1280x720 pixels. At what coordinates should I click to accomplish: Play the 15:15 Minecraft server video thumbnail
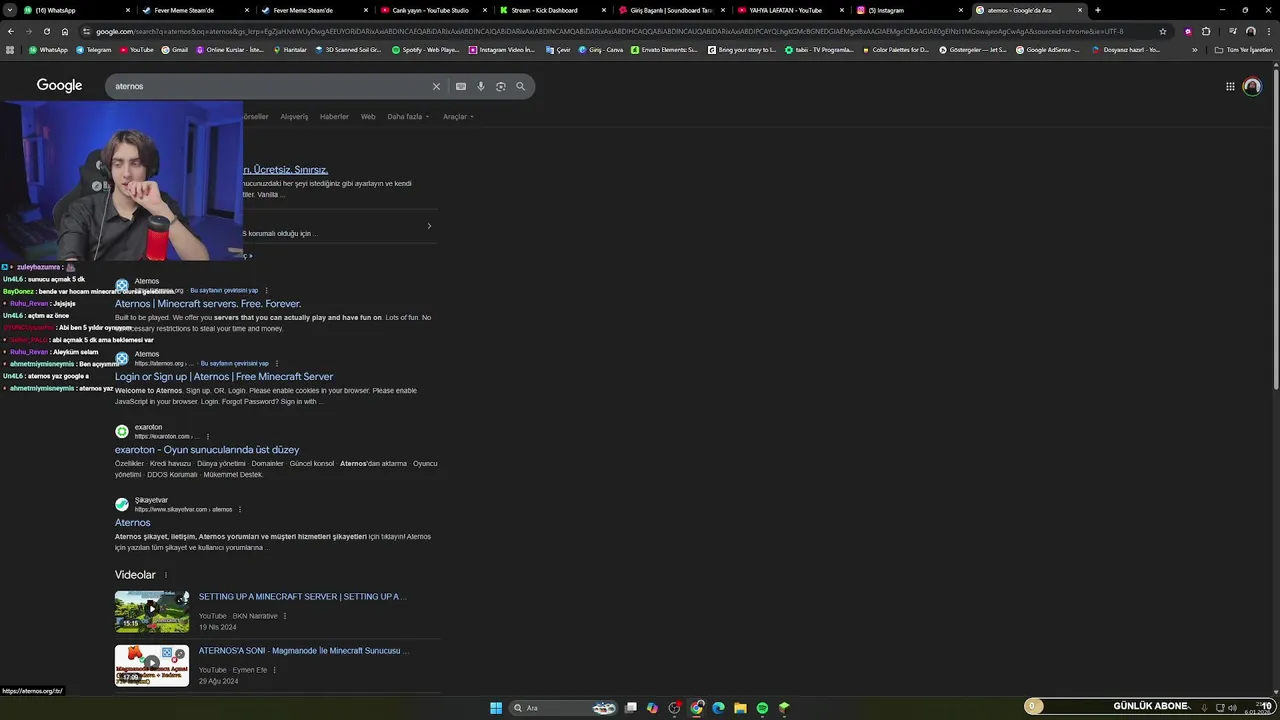(x=152, y=612)
